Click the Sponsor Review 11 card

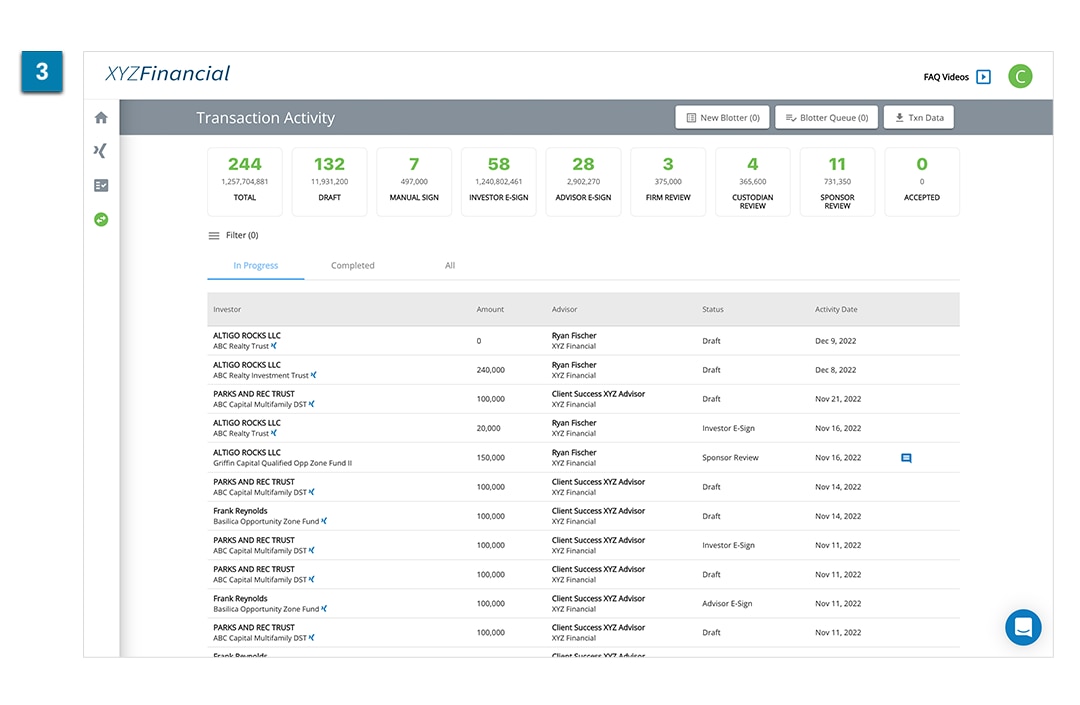[837, 181]
